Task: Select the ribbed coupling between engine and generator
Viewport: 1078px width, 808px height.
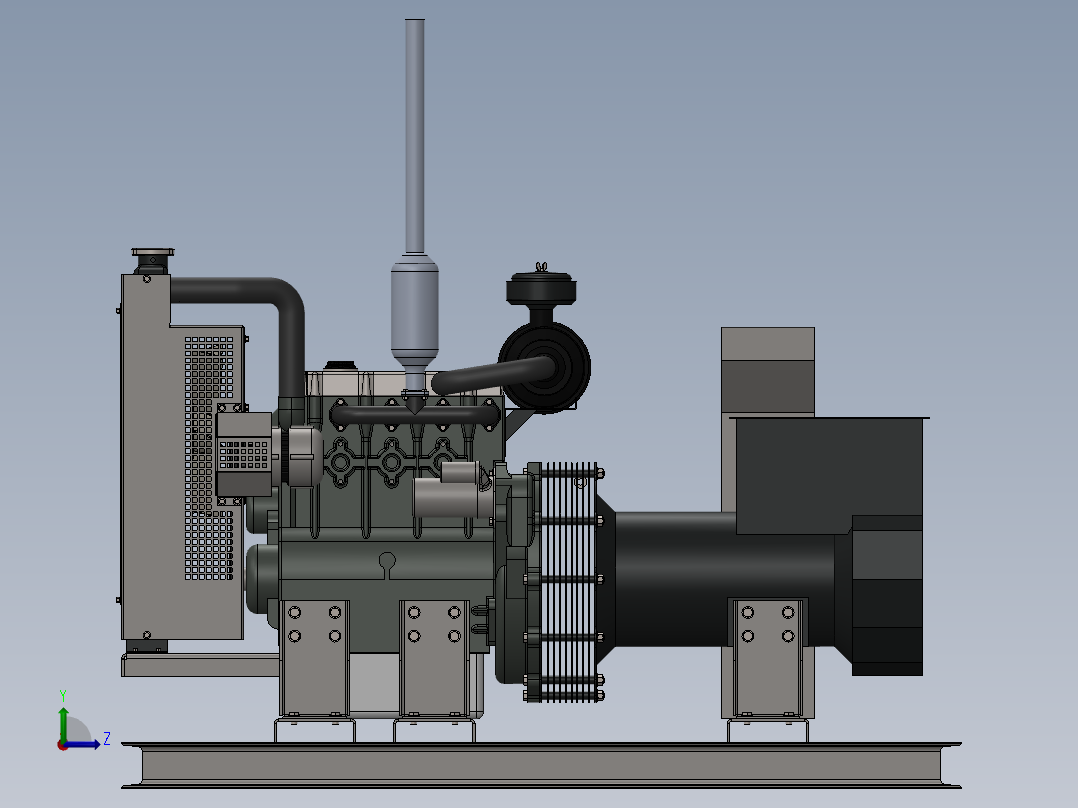Action: 570,580
